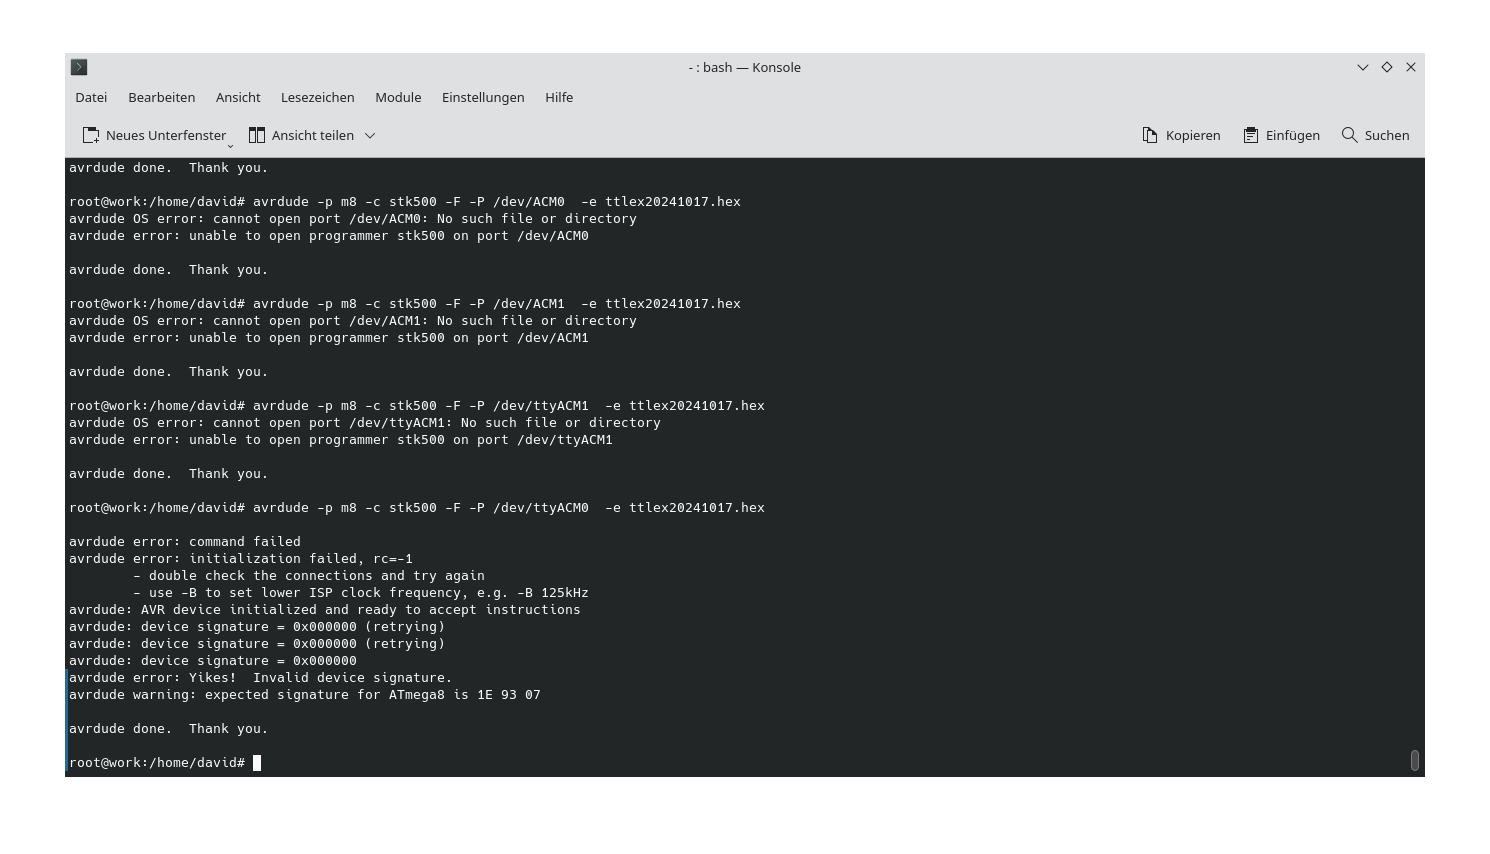Open the Hilfe menu
The width and height of the screenshot is (1490, 854).
[x=559, y=97]
